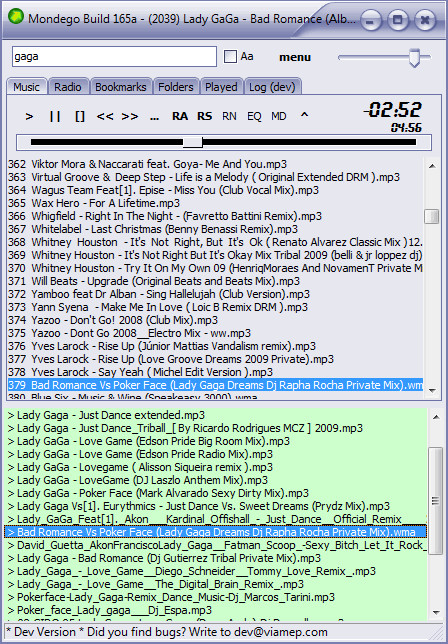
Task: Switch to the Radio tab
Action: pyautogui.click(x=68, y=87)
